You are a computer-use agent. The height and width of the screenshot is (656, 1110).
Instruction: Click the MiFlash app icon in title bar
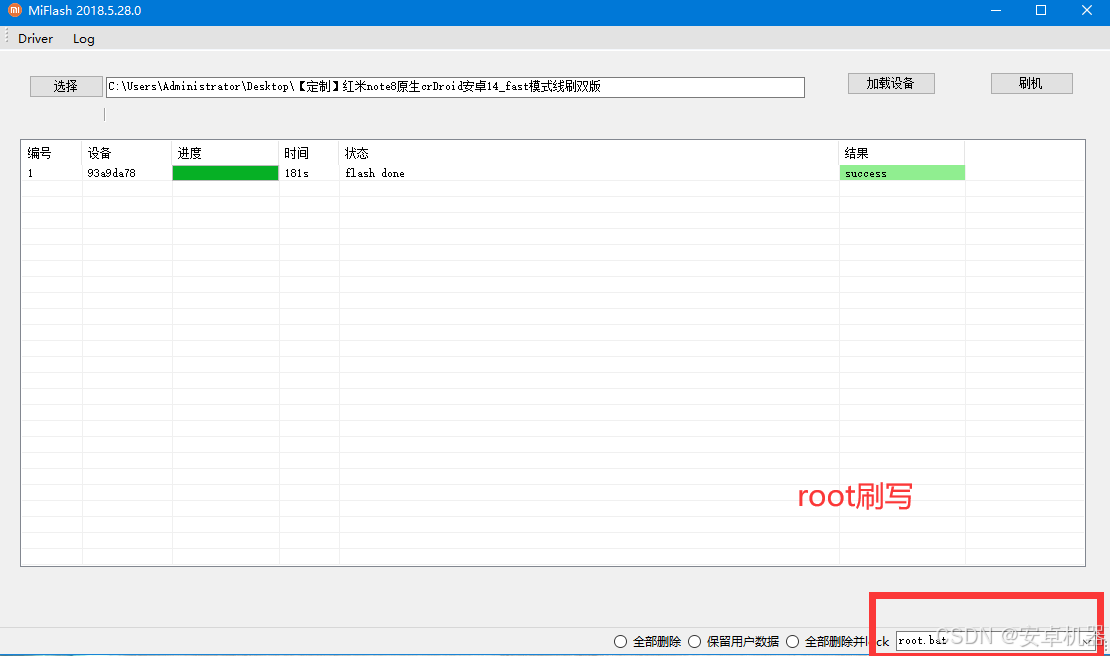(15, 11)
